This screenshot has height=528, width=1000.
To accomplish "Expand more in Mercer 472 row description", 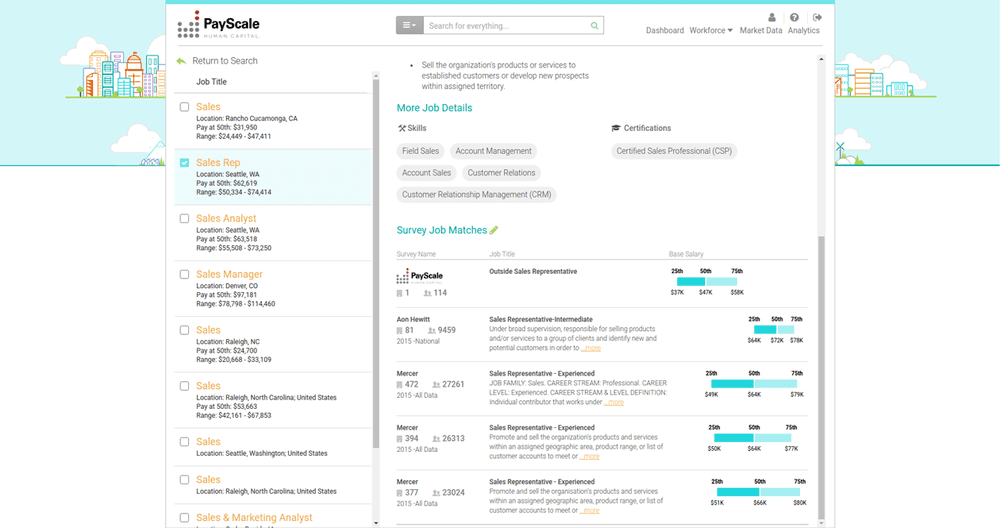I will (615, 402).
